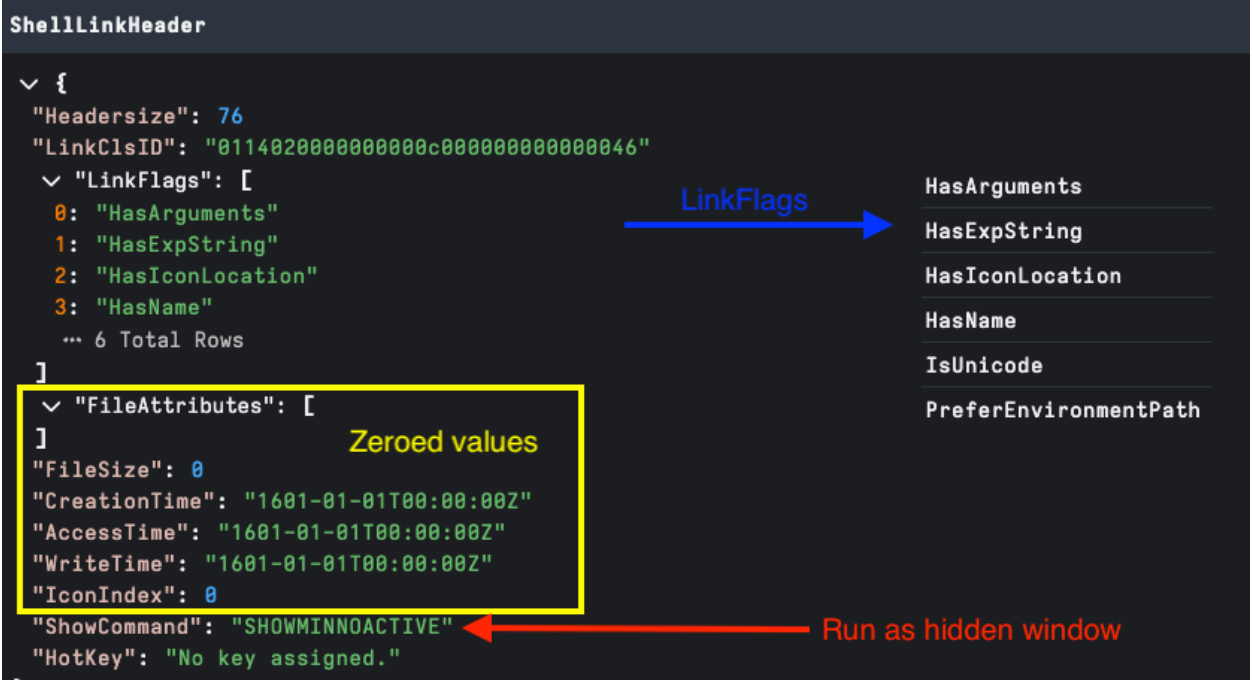Select the ShellLinkHeader panel title

click(108, 26)
